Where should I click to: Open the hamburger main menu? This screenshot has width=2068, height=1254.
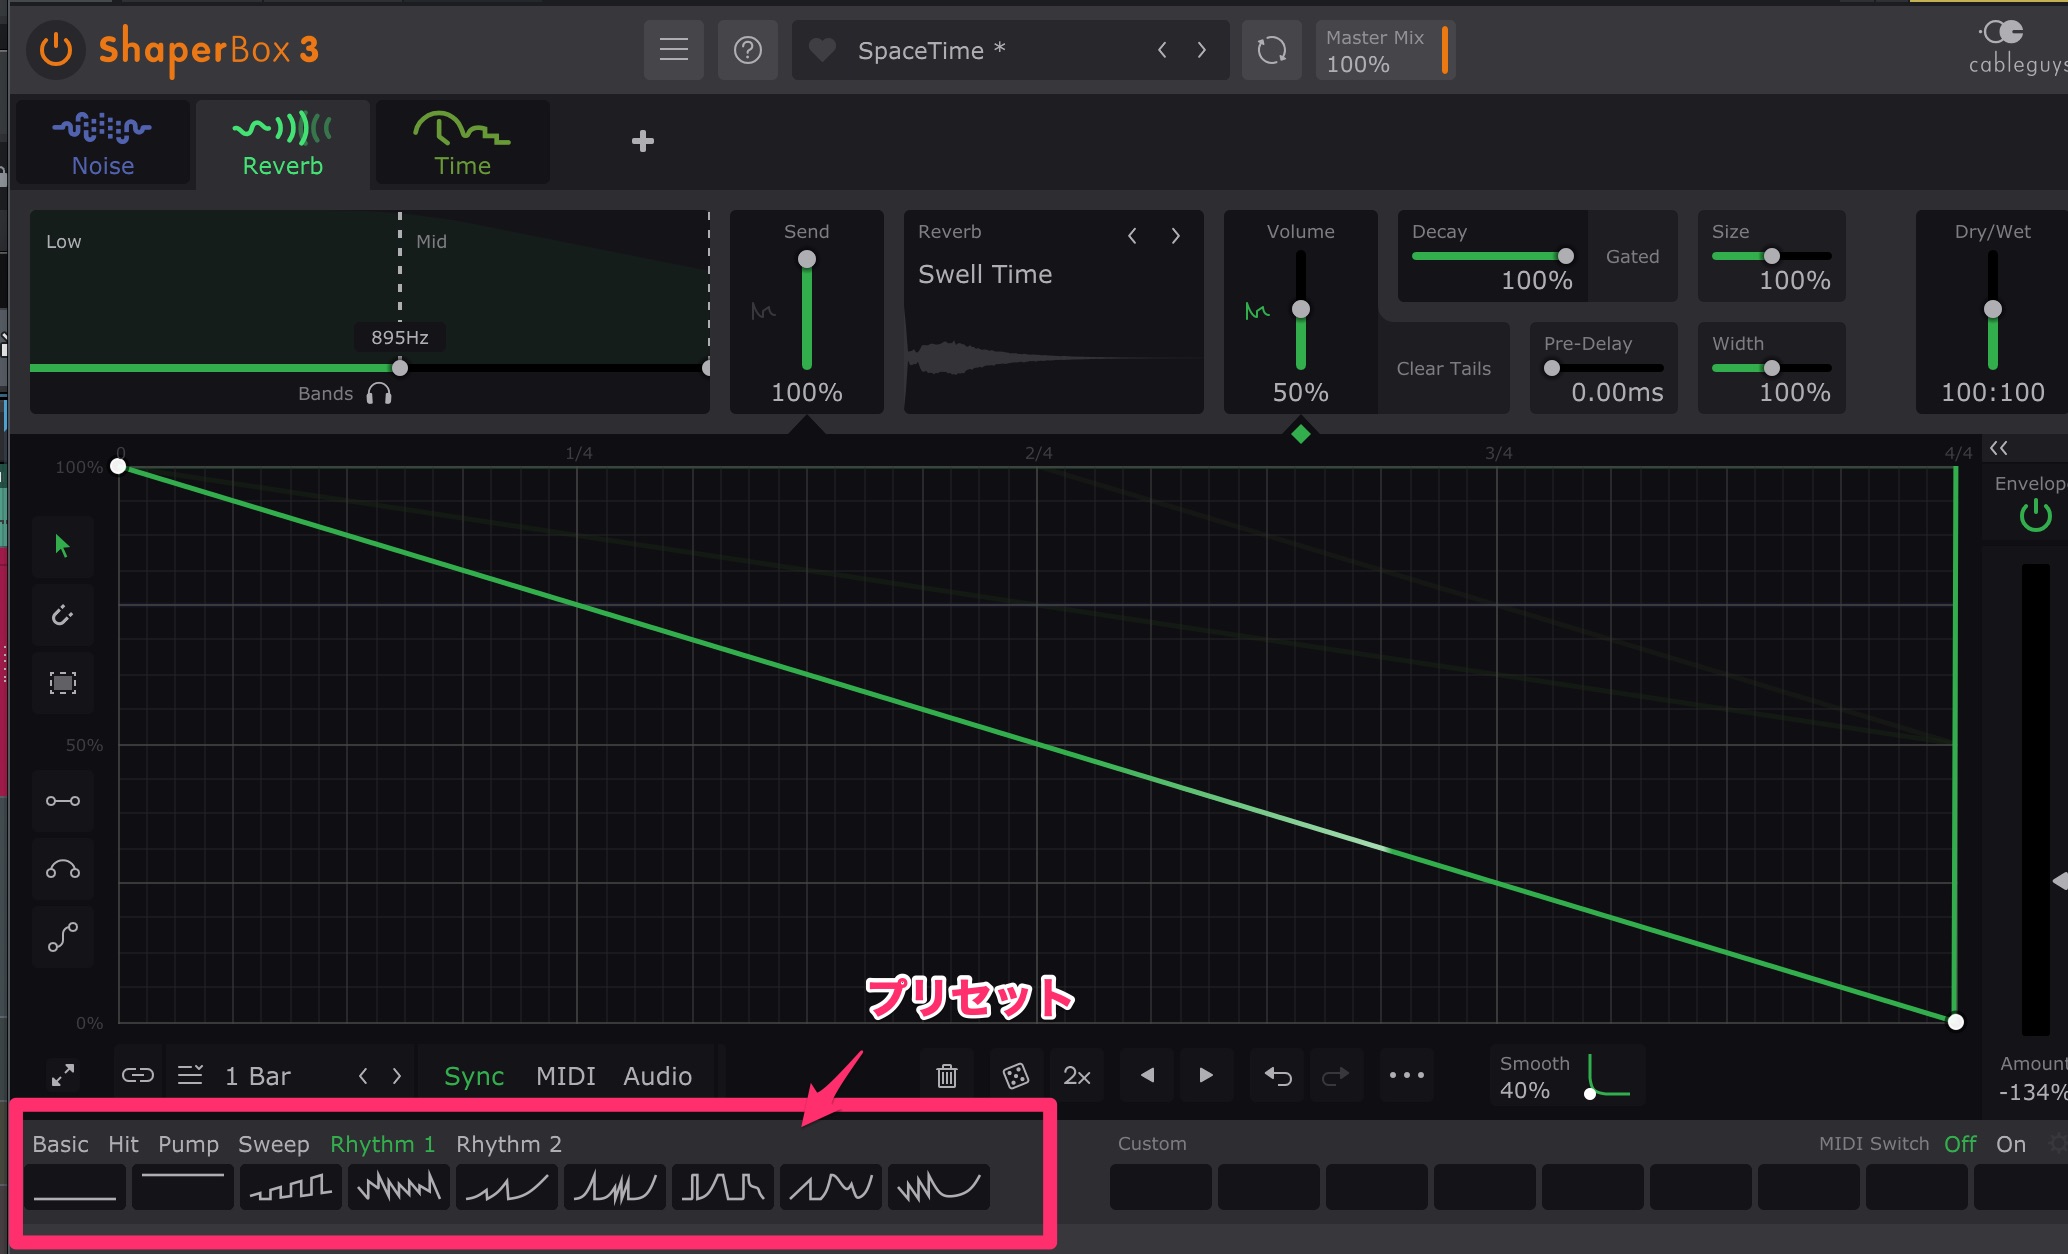coord(674,50)
